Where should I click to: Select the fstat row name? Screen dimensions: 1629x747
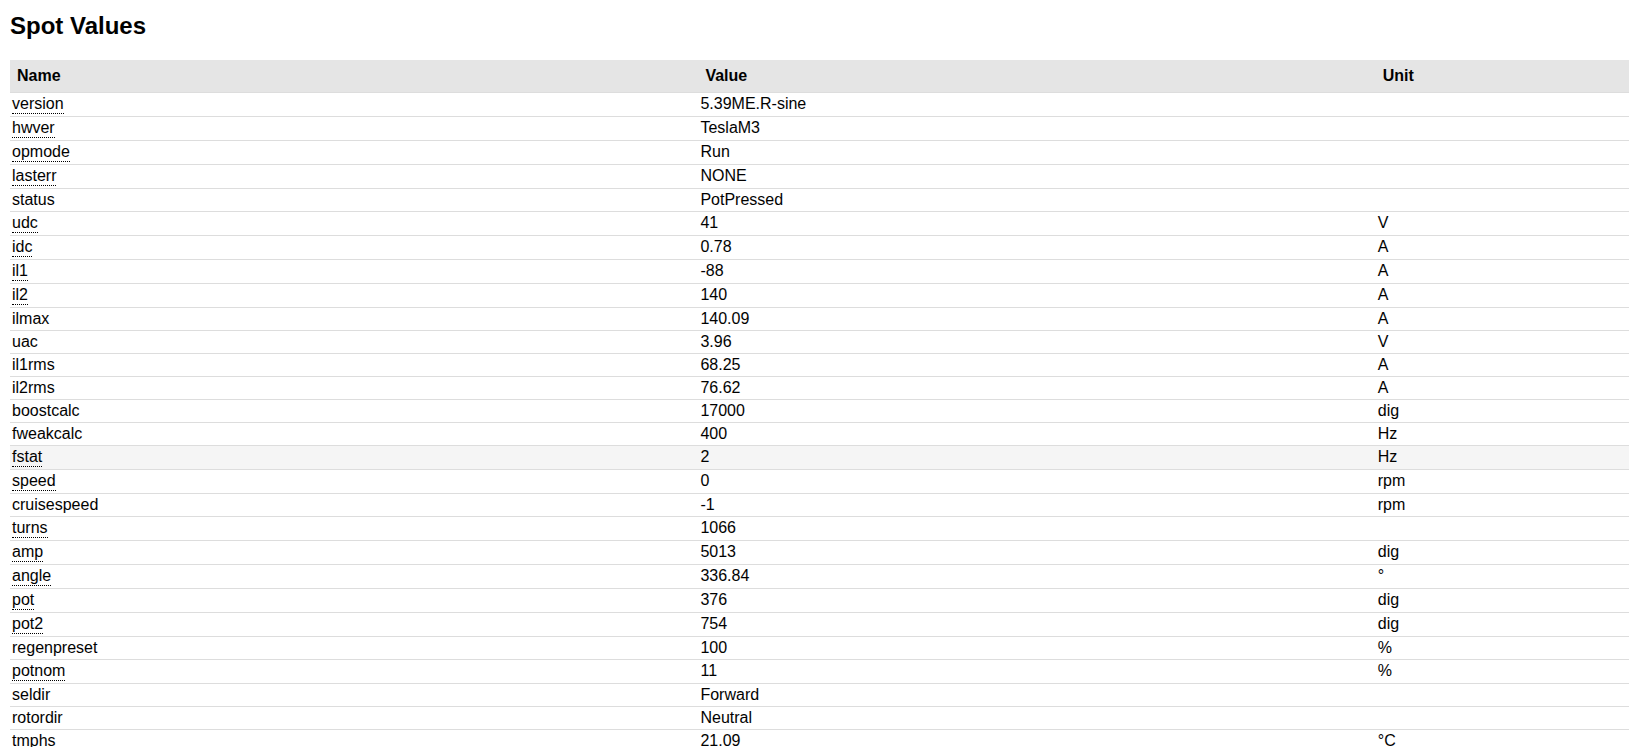27,457
